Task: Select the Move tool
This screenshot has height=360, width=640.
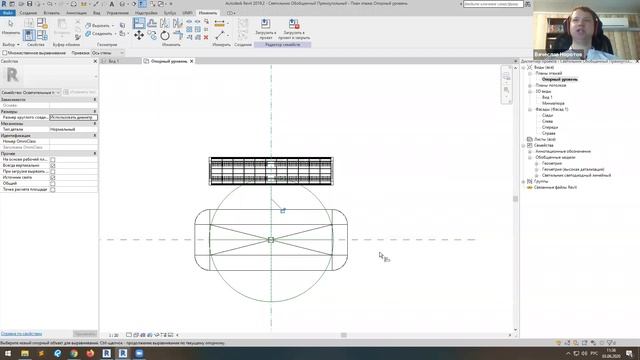Action: (x=139, y=36)
